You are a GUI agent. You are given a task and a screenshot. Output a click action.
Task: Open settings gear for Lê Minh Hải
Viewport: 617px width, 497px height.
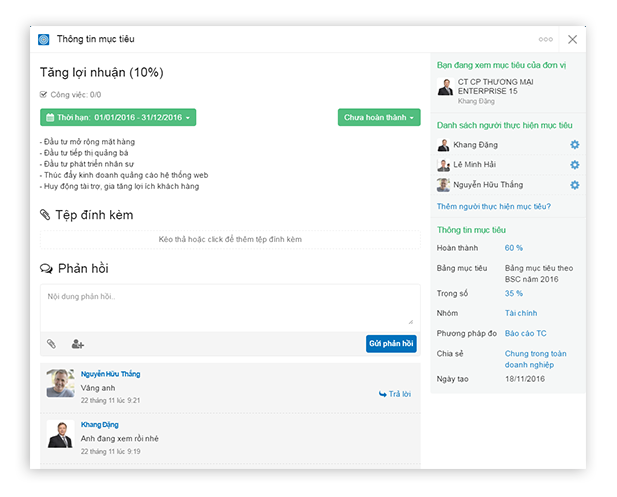(x=574, y=165)
